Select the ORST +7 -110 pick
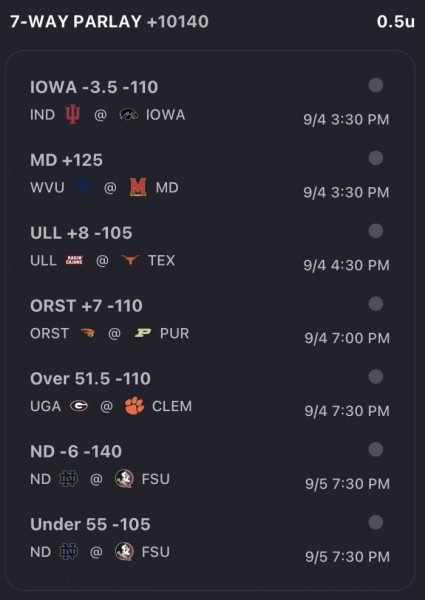The height and width of the screenshot is (600, 425). (x=86, y=306)
